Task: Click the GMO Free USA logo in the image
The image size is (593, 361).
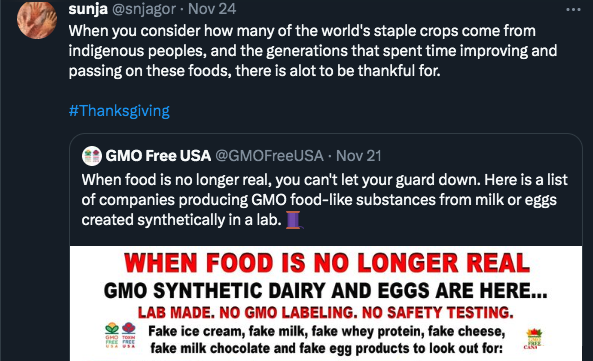Action: point(112,335)
